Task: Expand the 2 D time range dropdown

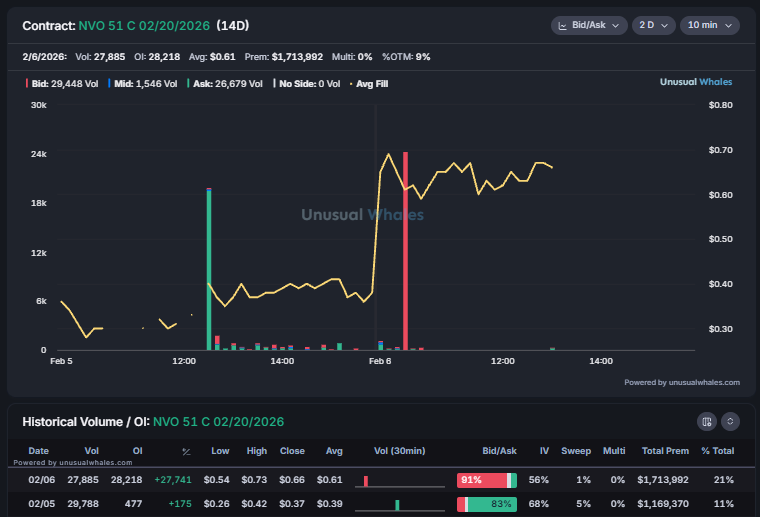Action: point(653,25)
